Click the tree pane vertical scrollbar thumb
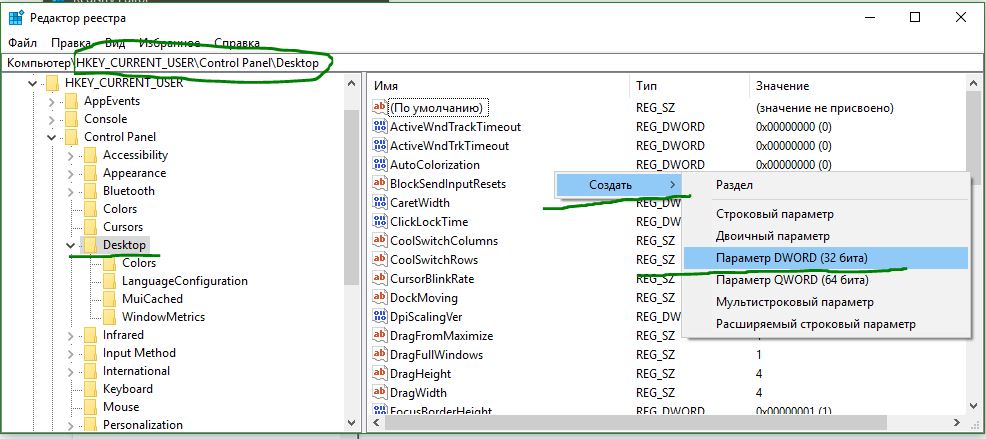The image size is (986, 439). click(352, 198)
